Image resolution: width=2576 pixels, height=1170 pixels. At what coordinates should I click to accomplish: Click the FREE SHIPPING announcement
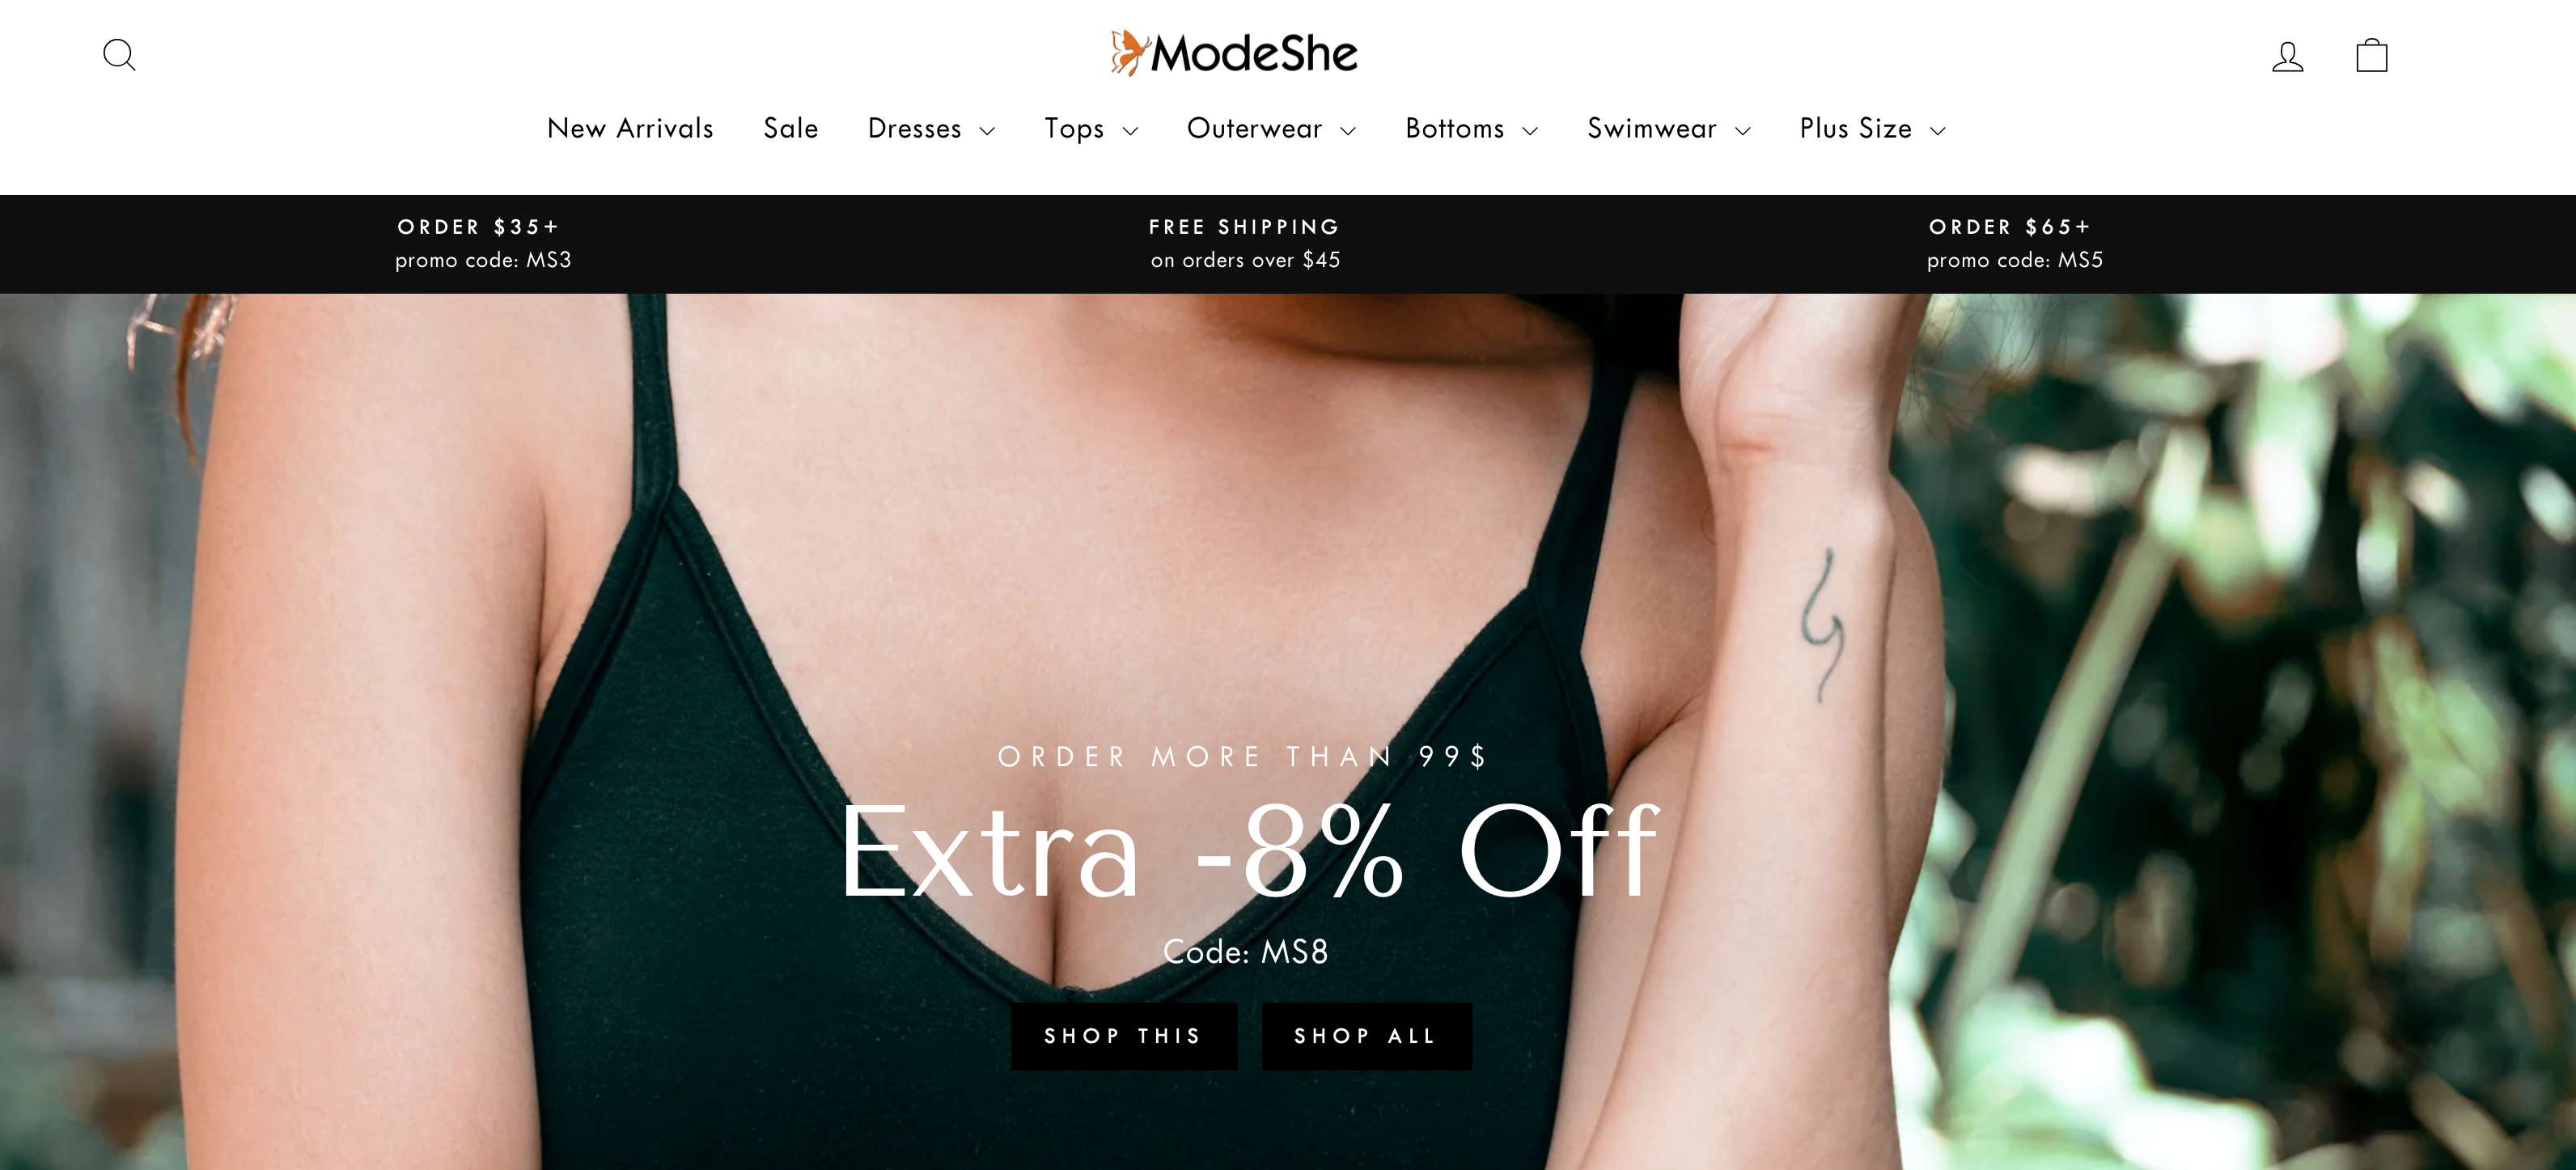1245,244
